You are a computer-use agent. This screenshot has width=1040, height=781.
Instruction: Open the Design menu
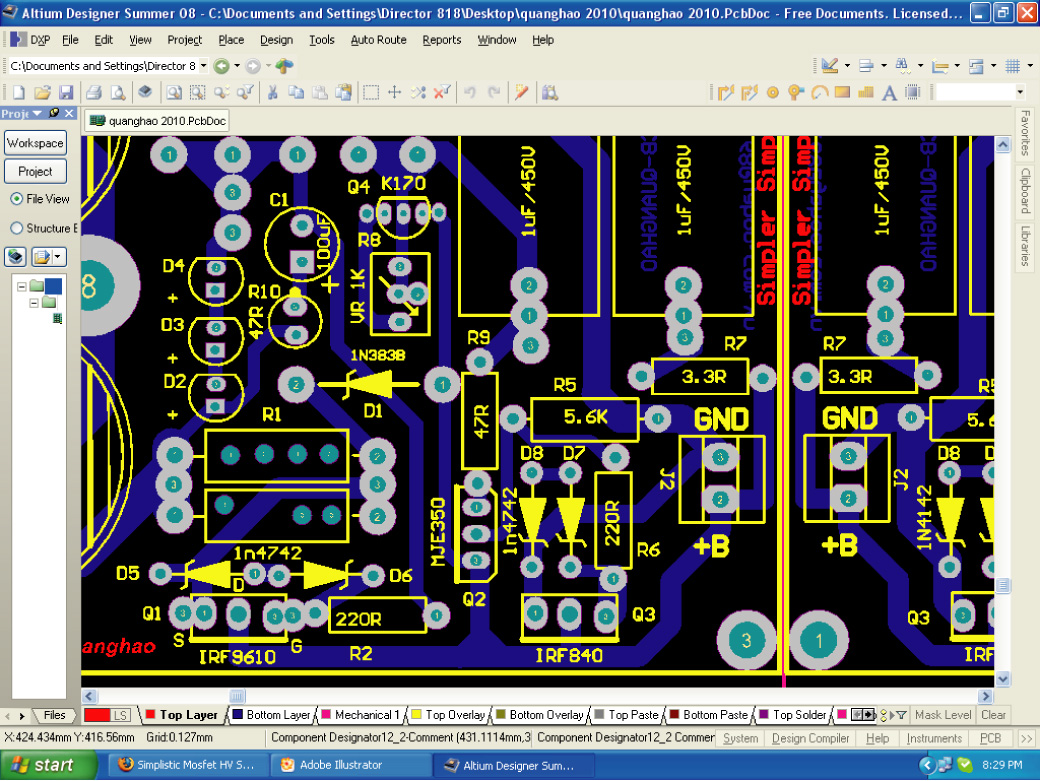(277, 40)
